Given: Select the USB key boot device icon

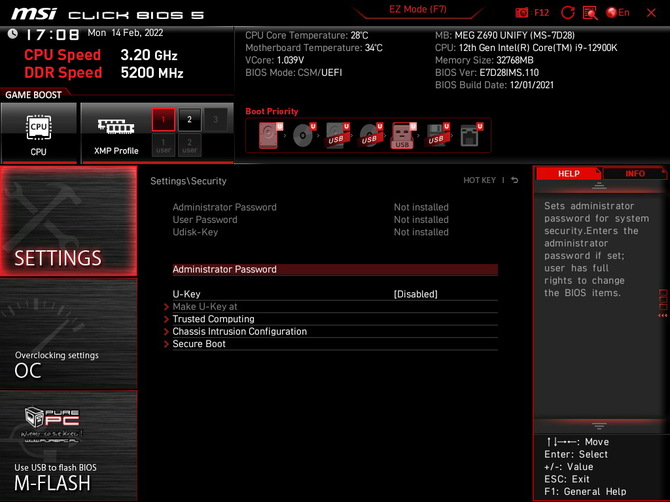Looking at the screenshot, I should point(403,136).
